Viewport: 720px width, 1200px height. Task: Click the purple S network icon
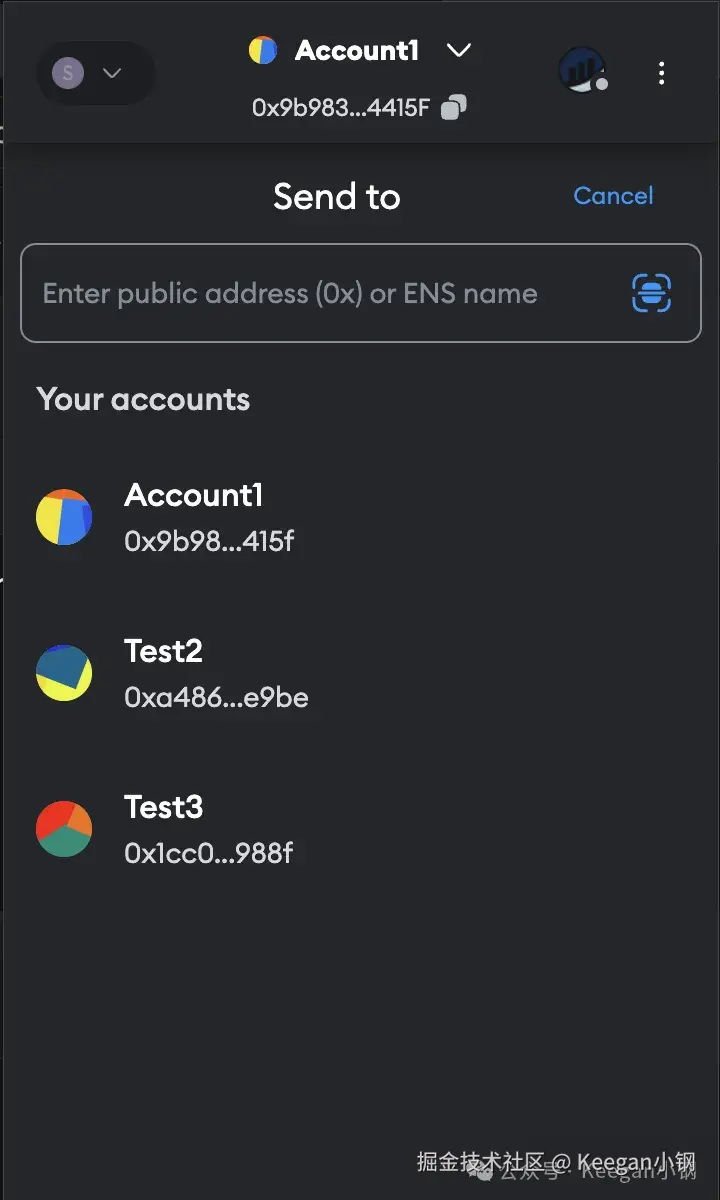click(x=68, y=73)
